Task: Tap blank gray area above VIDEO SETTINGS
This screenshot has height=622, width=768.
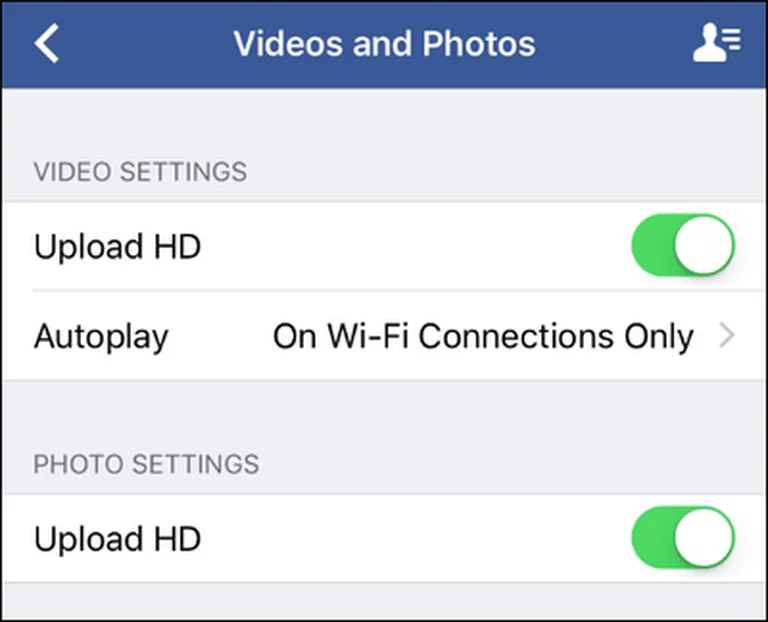Action: pos(384,122)
